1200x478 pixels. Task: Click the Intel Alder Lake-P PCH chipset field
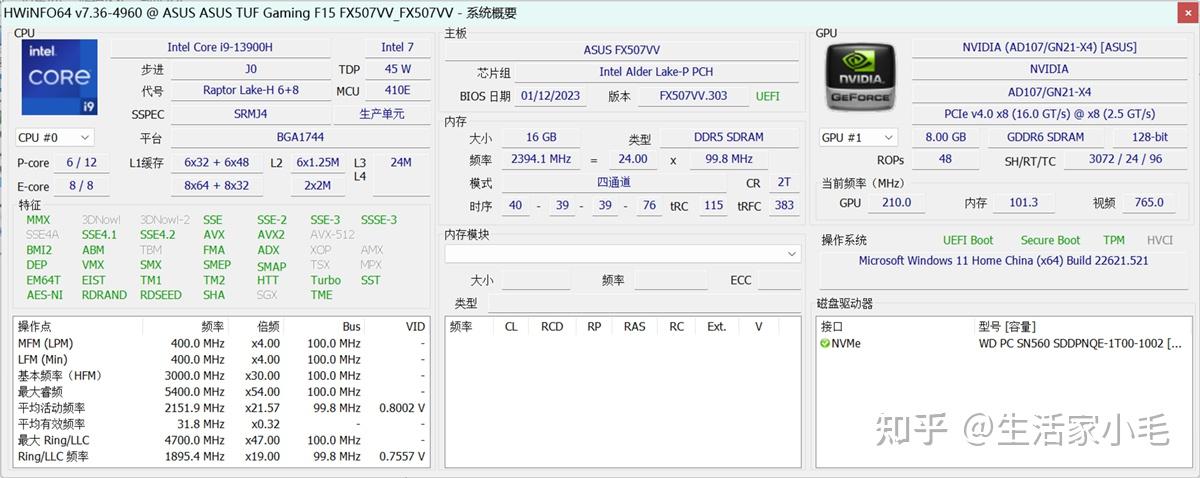[656, 72]
